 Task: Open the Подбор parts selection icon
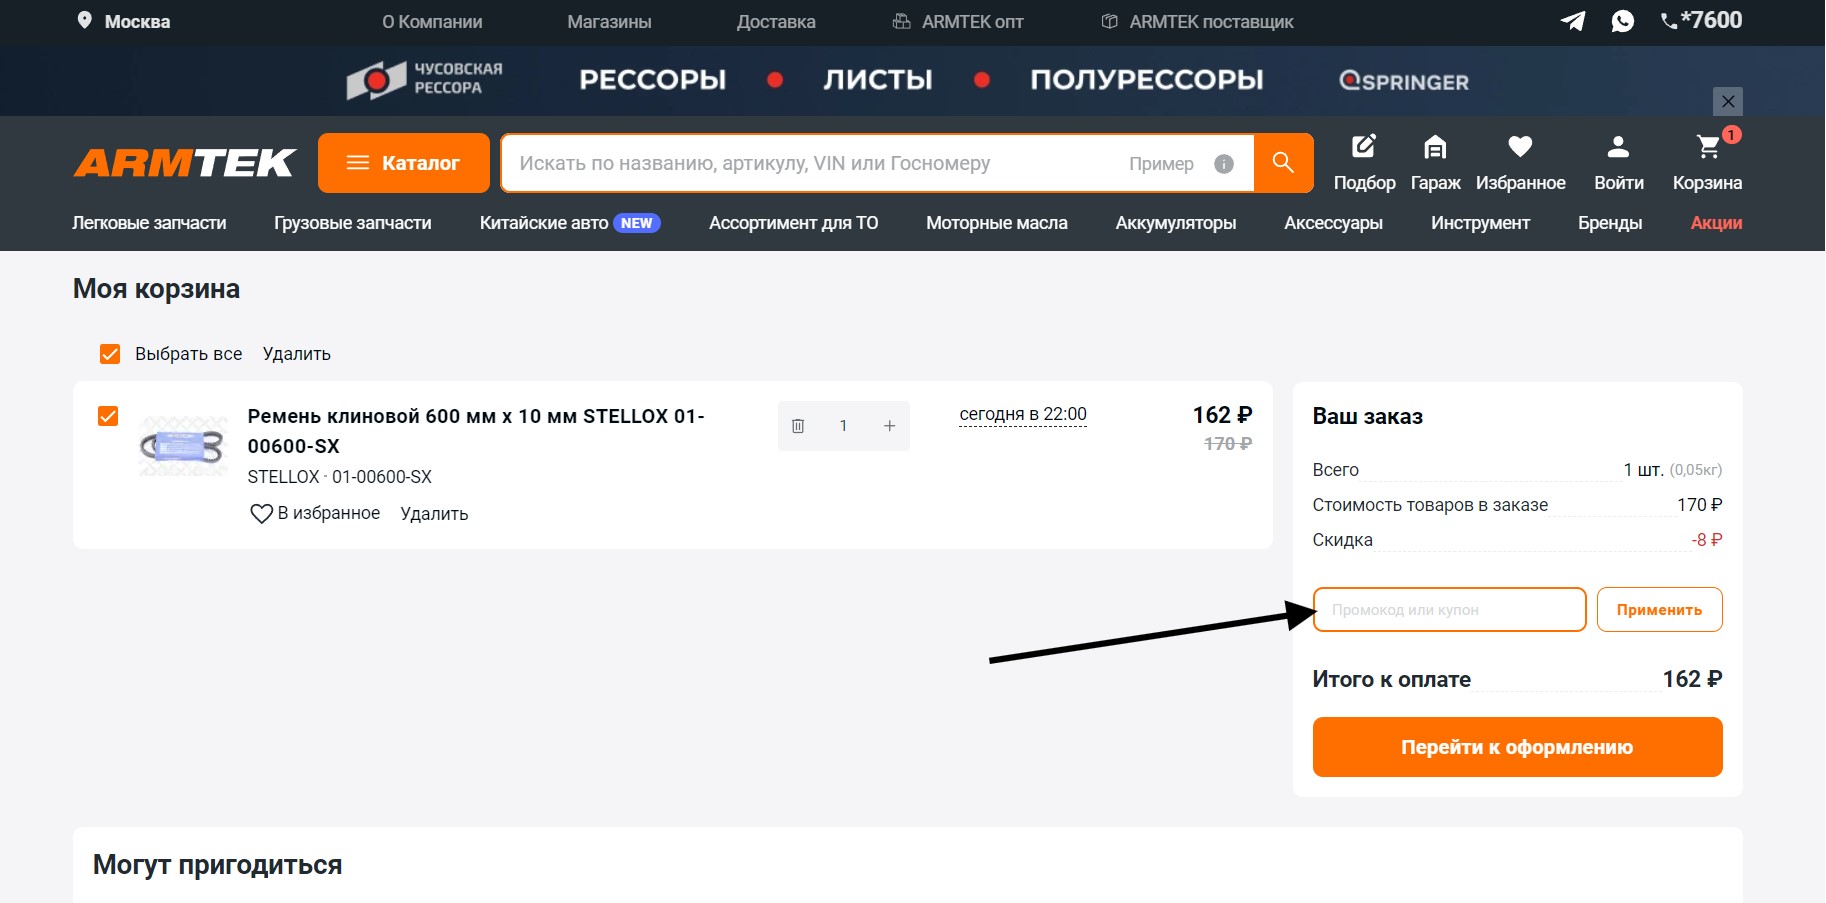coord(1364,148)
